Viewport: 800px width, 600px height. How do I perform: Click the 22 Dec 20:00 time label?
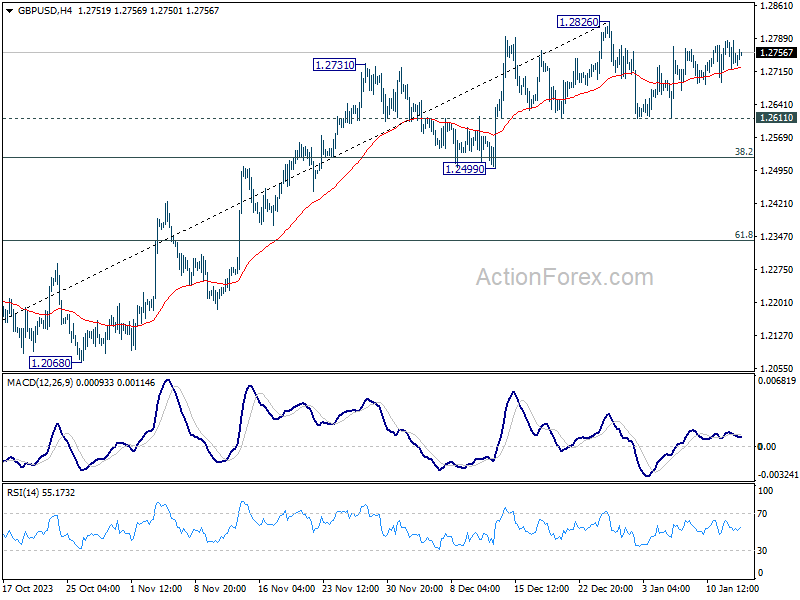coord(605,588)
